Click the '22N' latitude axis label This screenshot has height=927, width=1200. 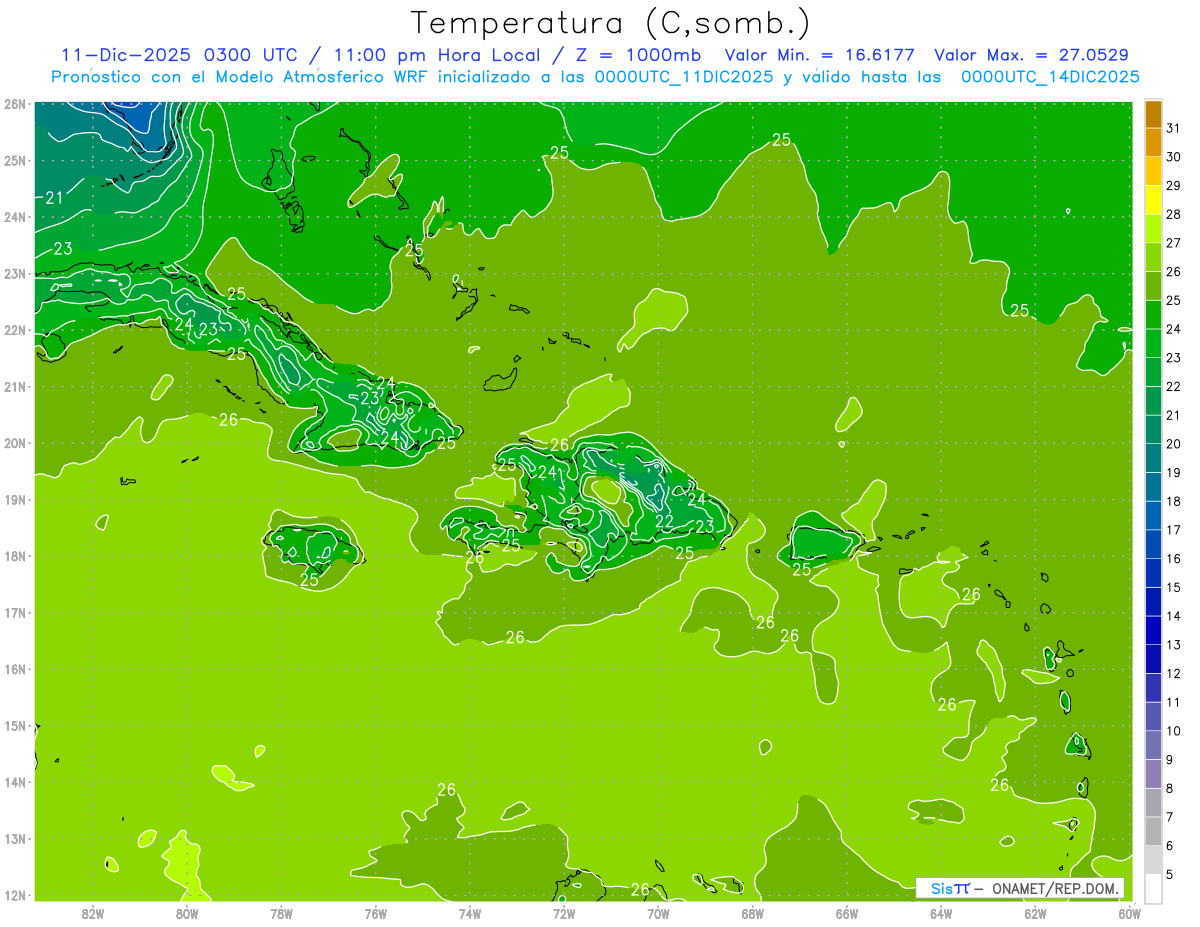pos(15,330)
